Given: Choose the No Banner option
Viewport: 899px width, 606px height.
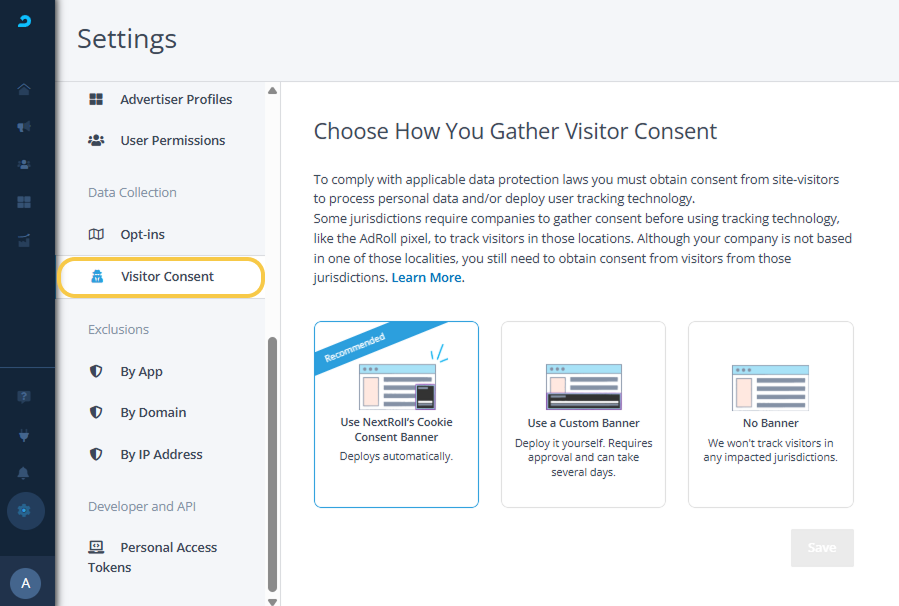Looking at the screenshot, I should pos(770,414).
